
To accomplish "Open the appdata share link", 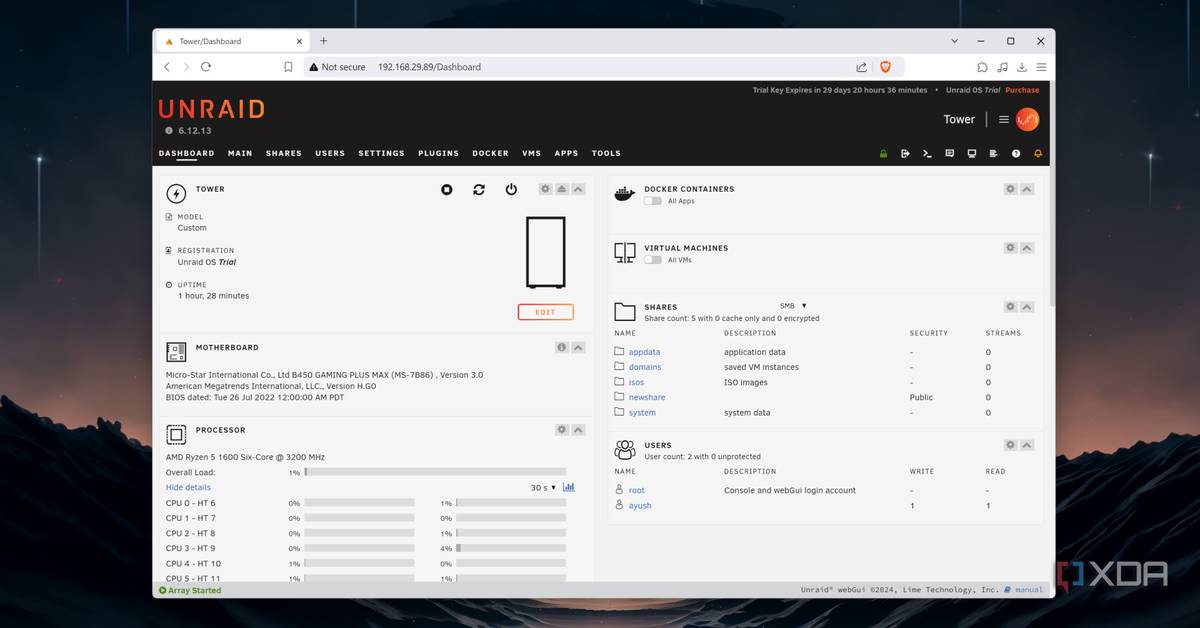I will tap(644, 352).
